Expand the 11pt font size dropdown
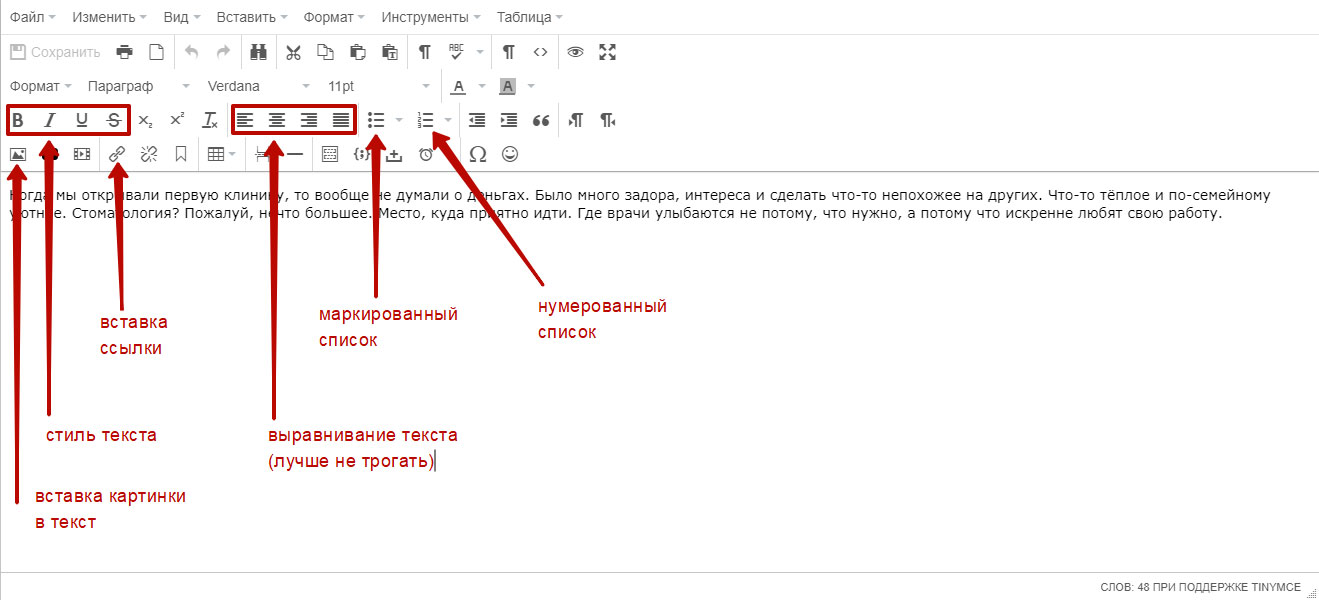Viewport: 1319px width, 600px height. click(378, 86)
